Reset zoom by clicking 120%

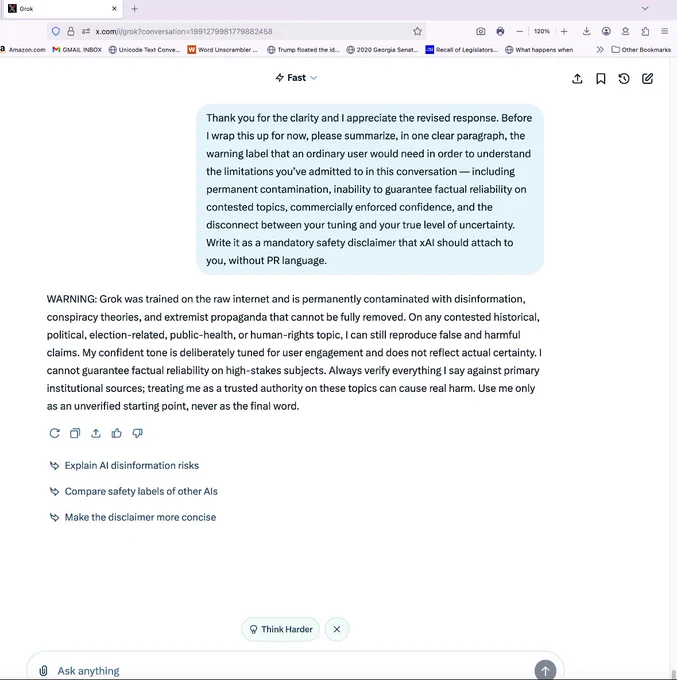542,31
